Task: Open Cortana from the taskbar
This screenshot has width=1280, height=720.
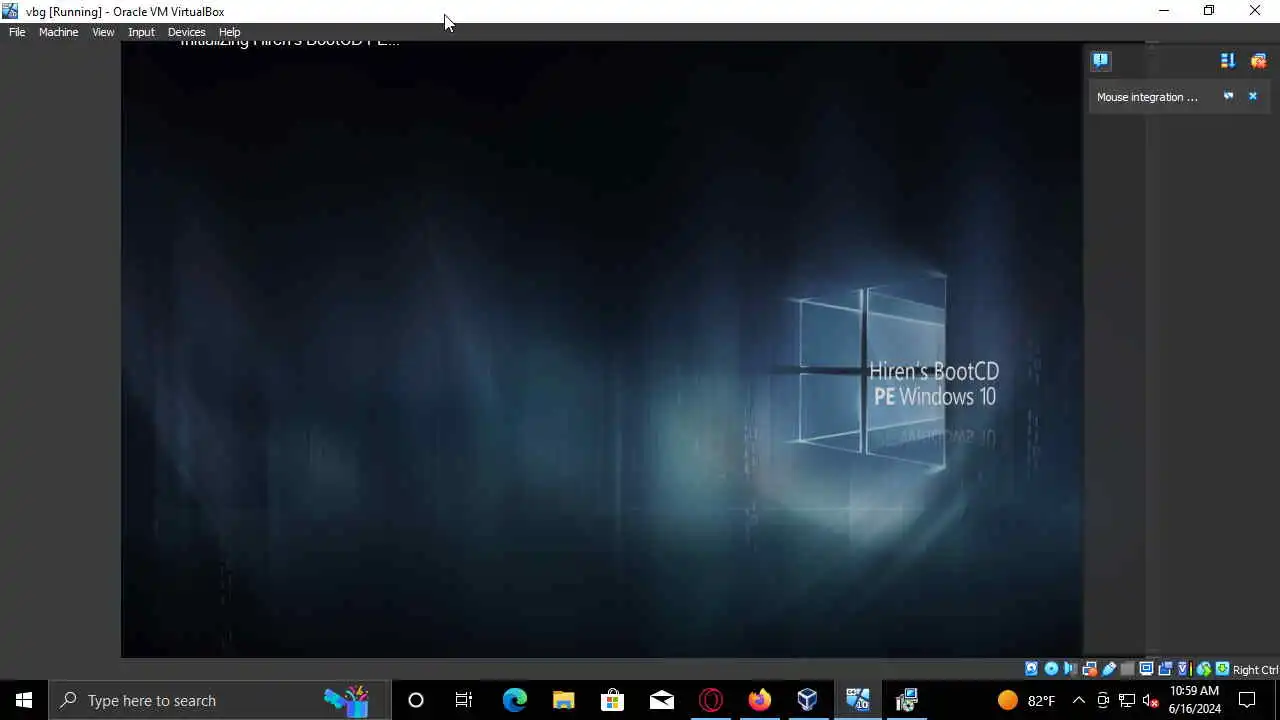Action: tap(416, 700)
